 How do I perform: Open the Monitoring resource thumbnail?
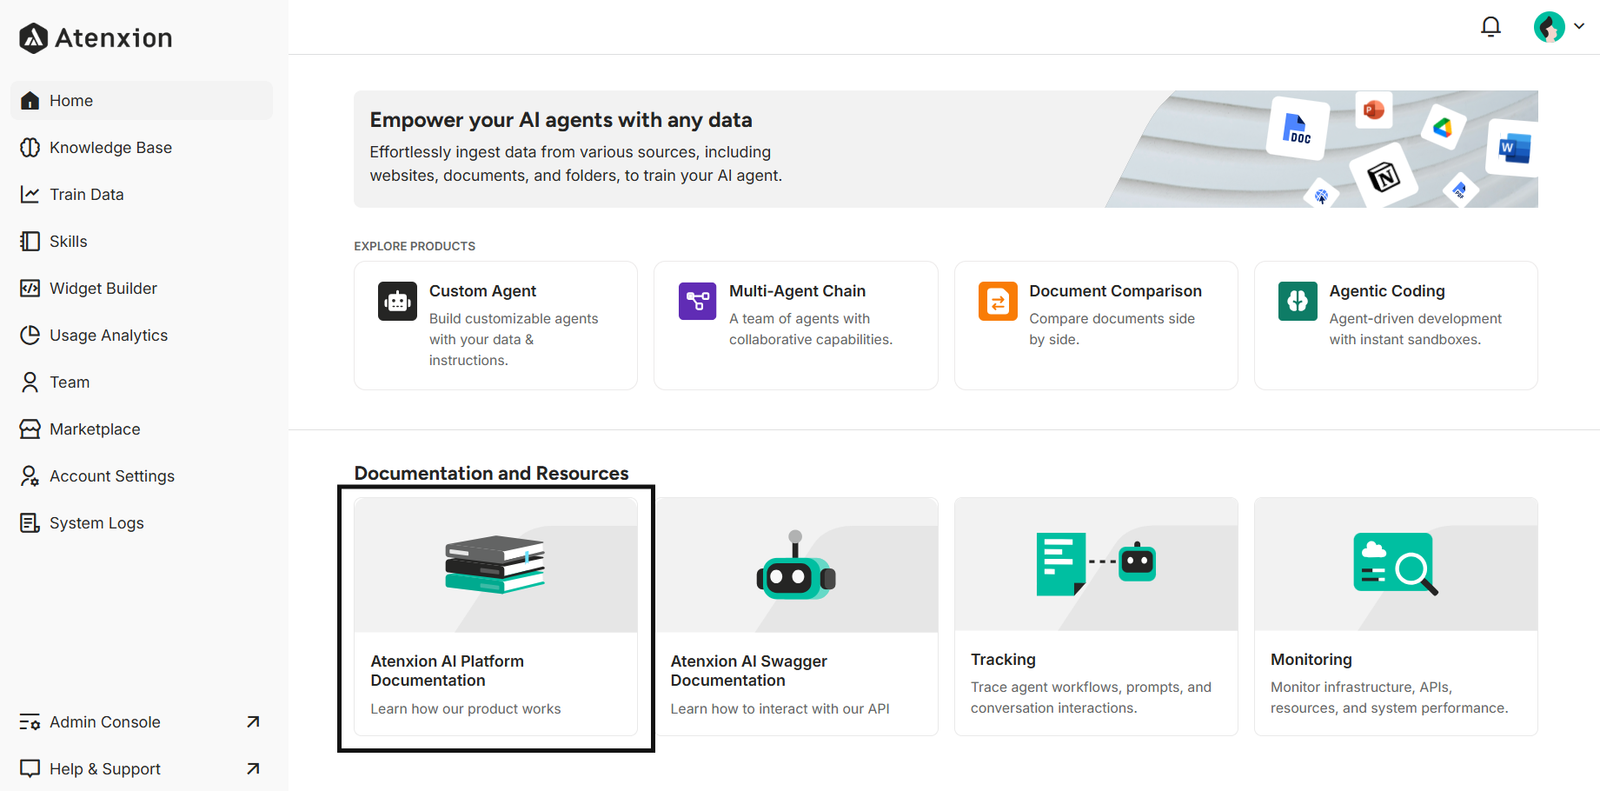(x=1396, y=564)
